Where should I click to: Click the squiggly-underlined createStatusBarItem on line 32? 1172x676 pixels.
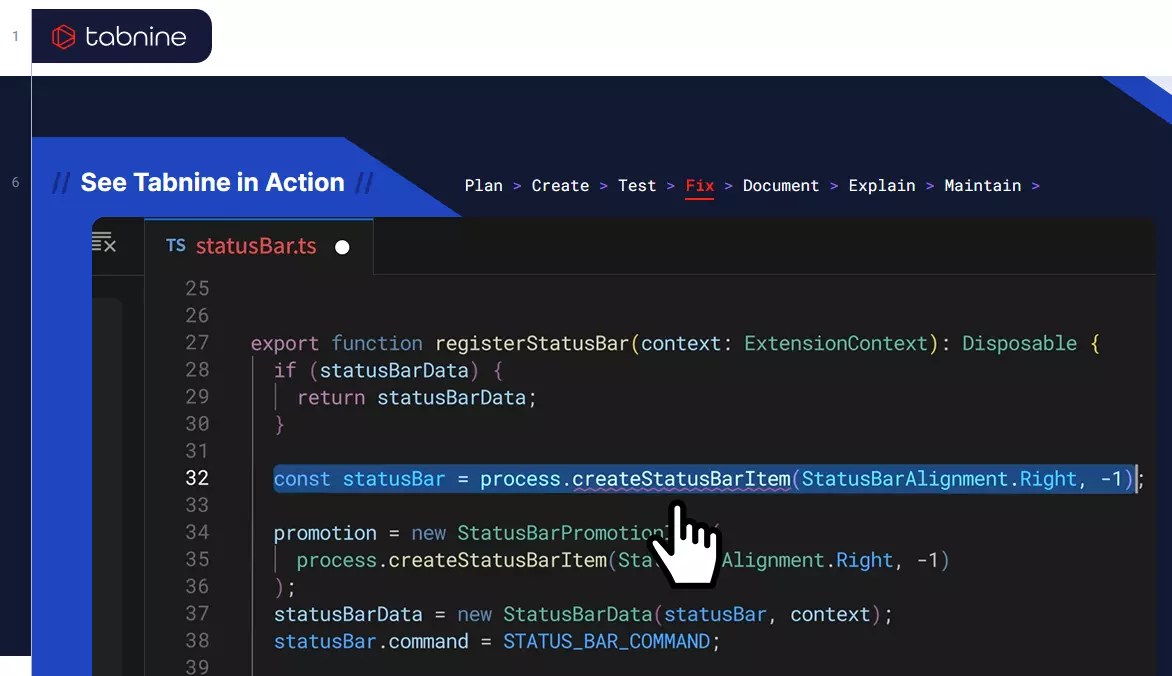[x=681, y=479]
